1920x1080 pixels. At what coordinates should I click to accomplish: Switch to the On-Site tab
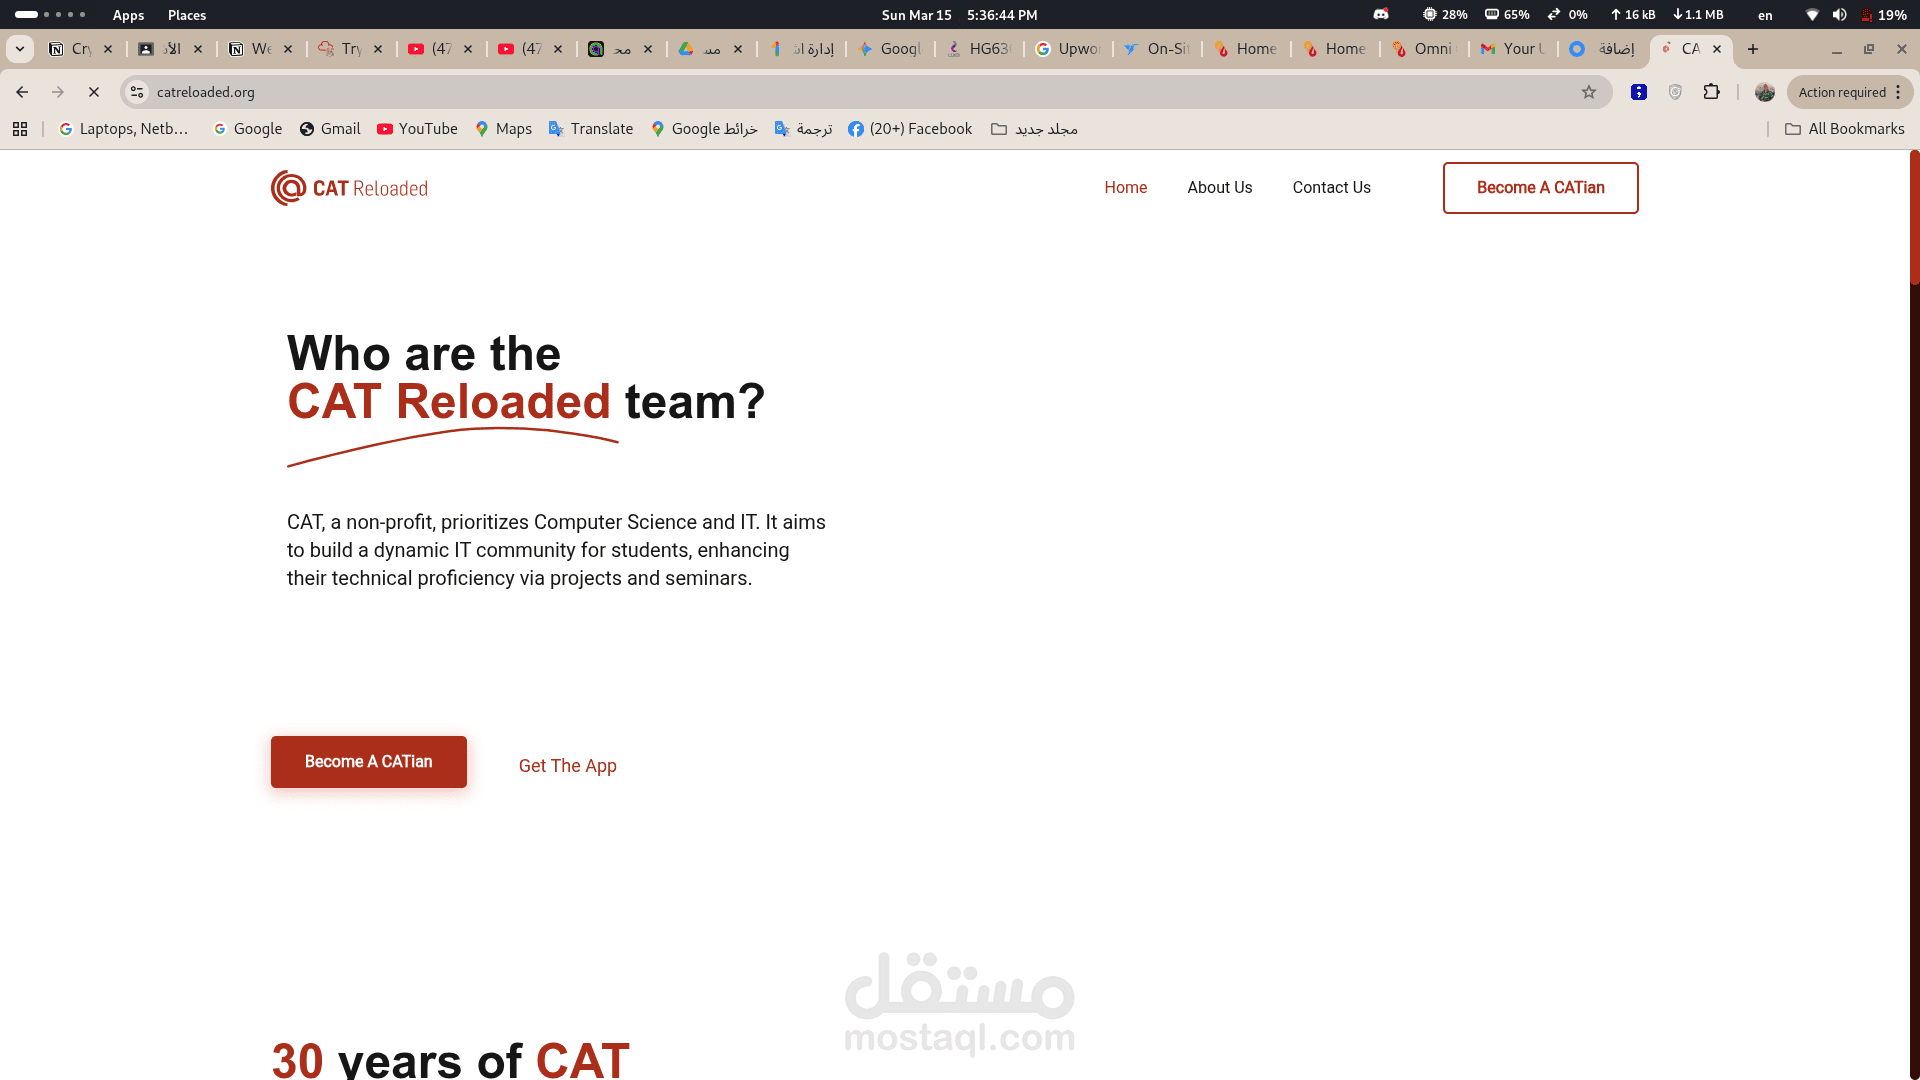(1158, 49)
